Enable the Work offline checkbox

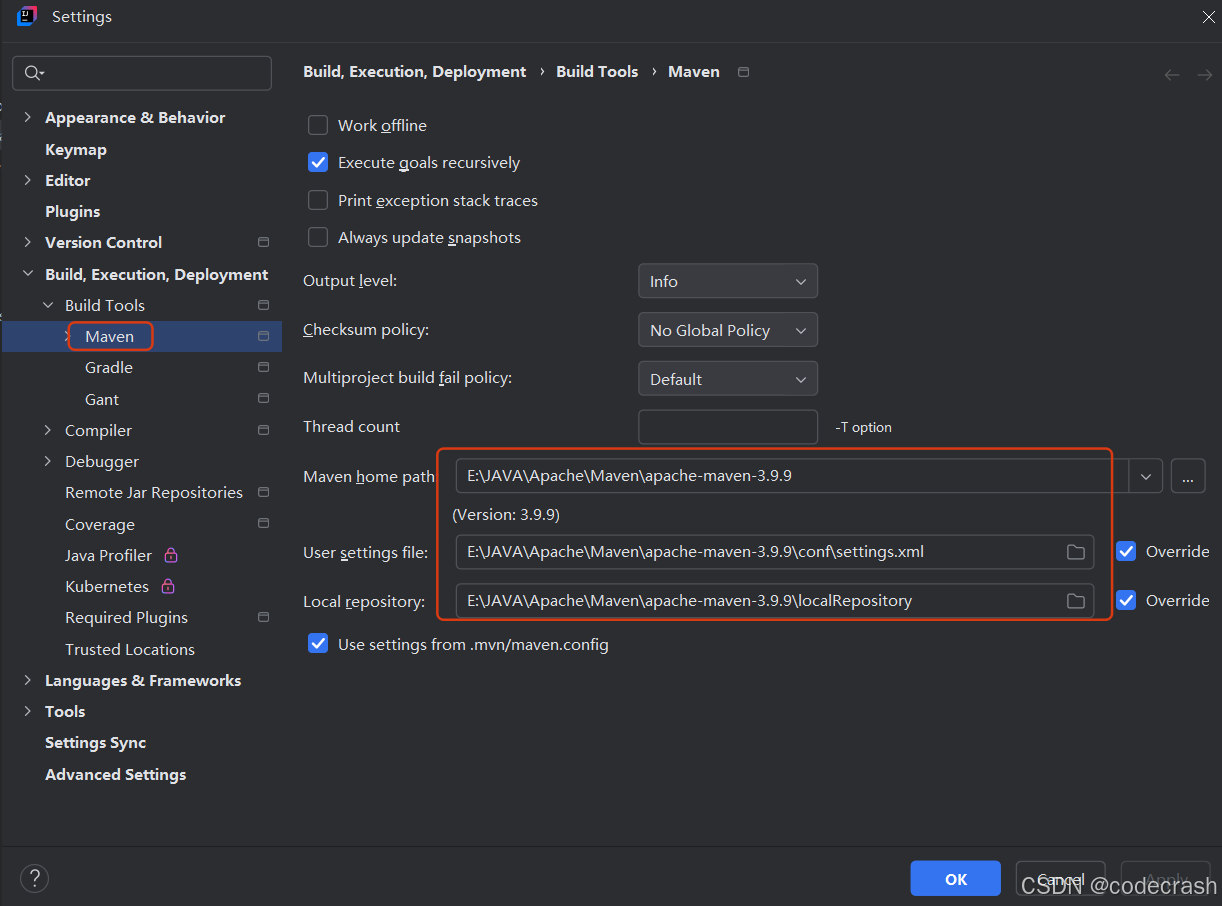coord(318,125)
